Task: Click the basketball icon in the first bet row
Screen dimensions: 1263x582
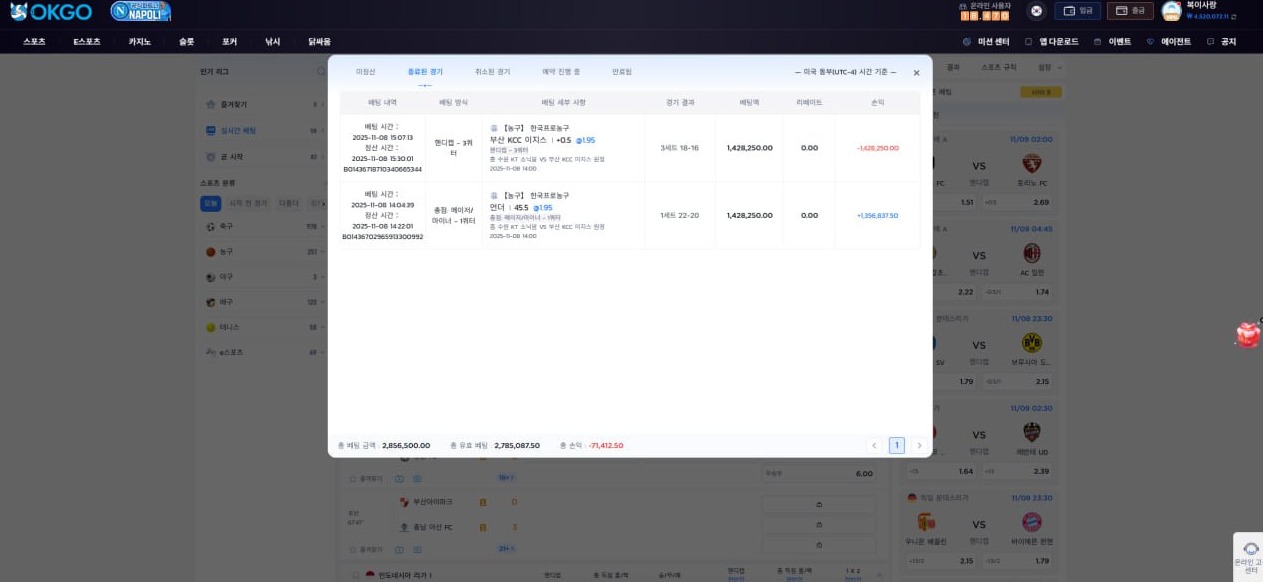Action: [x=494, y=128]
